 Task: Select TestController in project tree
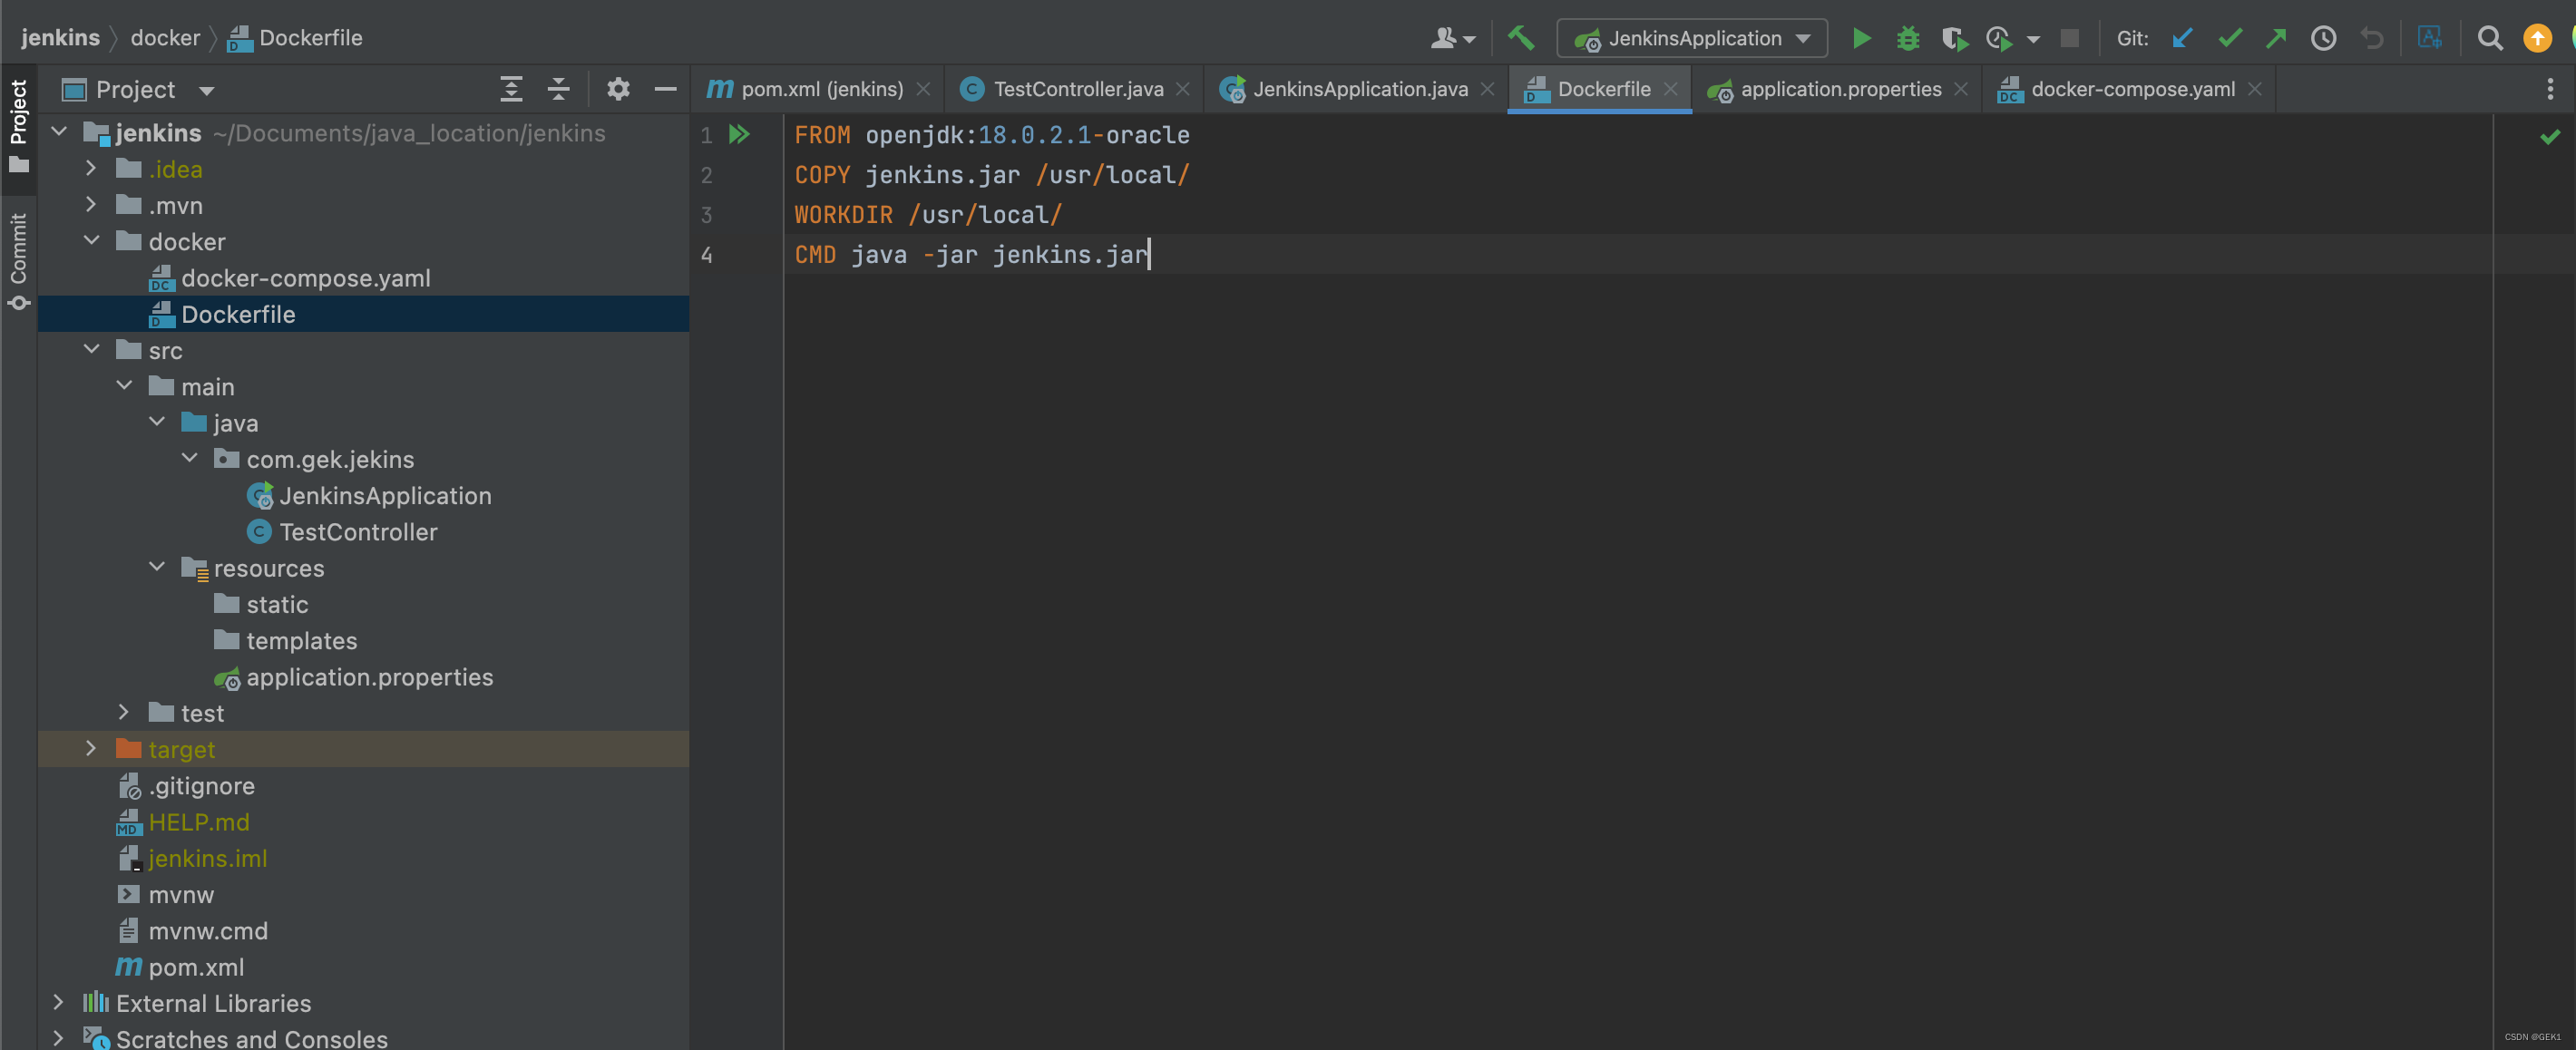[x=357, y=531]
